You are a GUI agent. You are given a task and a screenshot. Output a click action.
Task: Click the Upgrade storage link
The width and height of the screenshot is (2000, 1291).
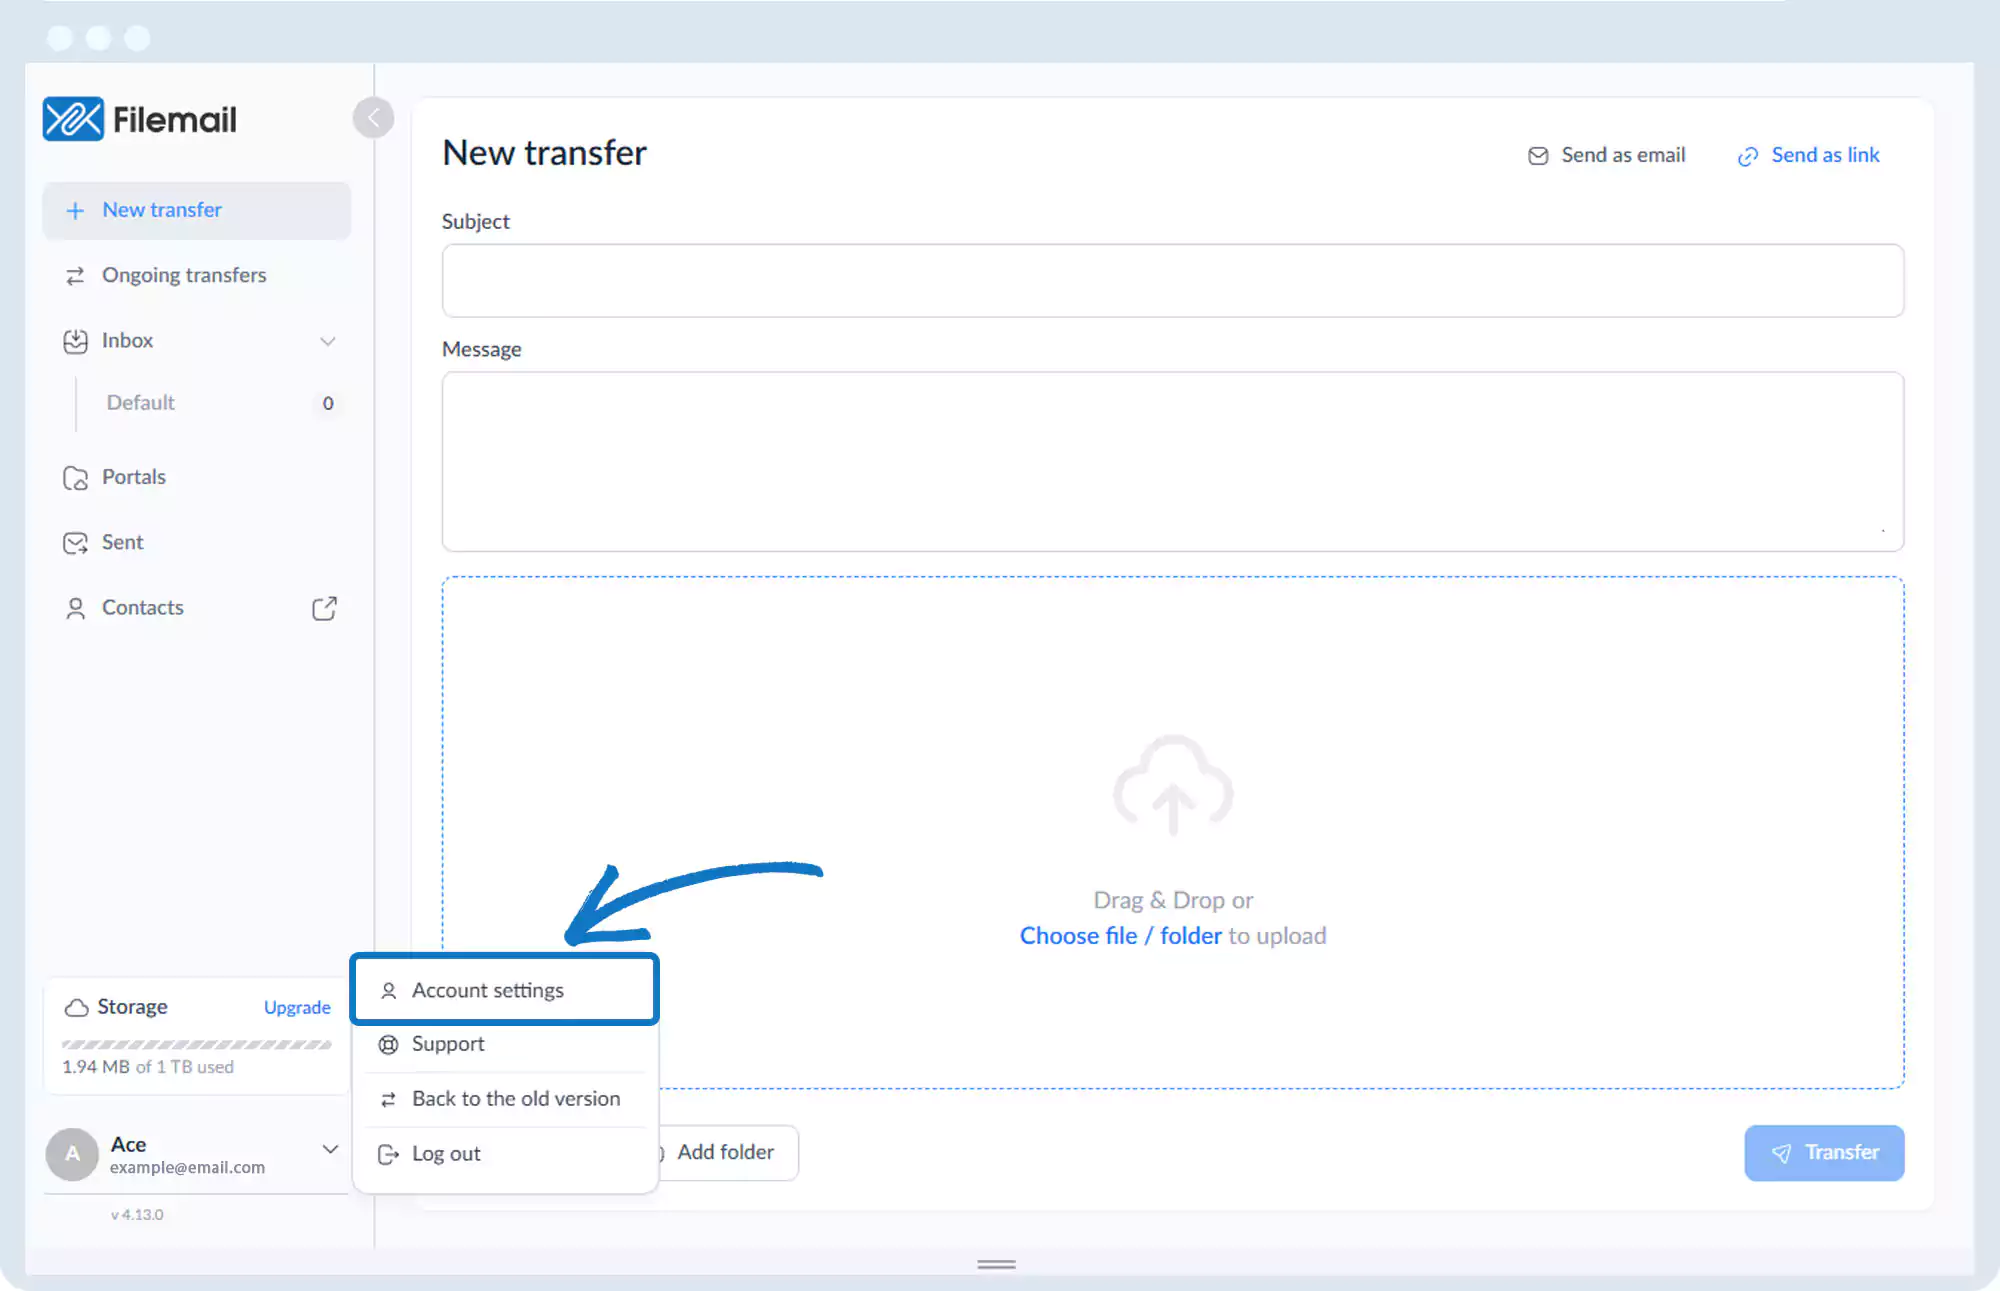click(x=297, y=1007)
